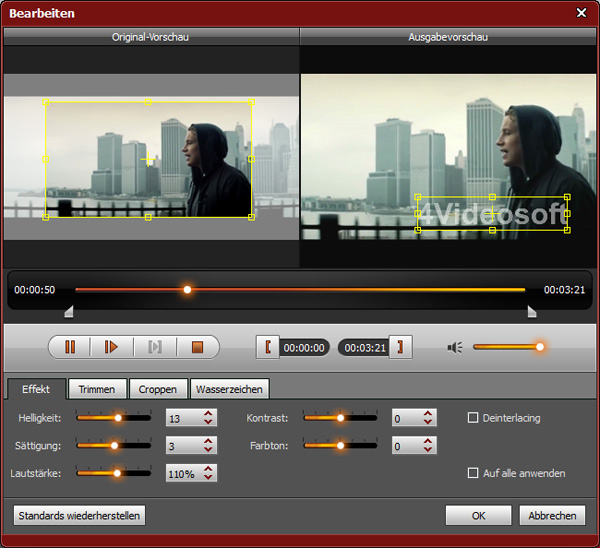Screen dimensions: 600x548
Task: Check the 'Auf alle anwenden' option
Action: [x=473, y=473]
